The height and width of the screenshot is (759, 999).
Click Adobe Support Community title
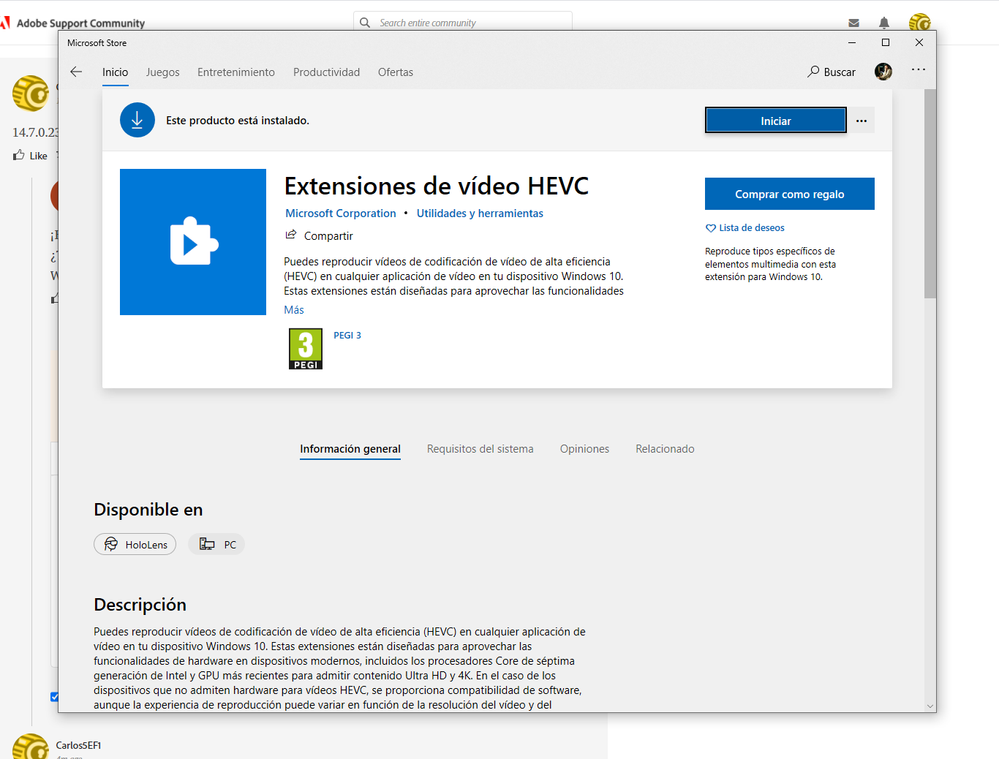[81, 23]
